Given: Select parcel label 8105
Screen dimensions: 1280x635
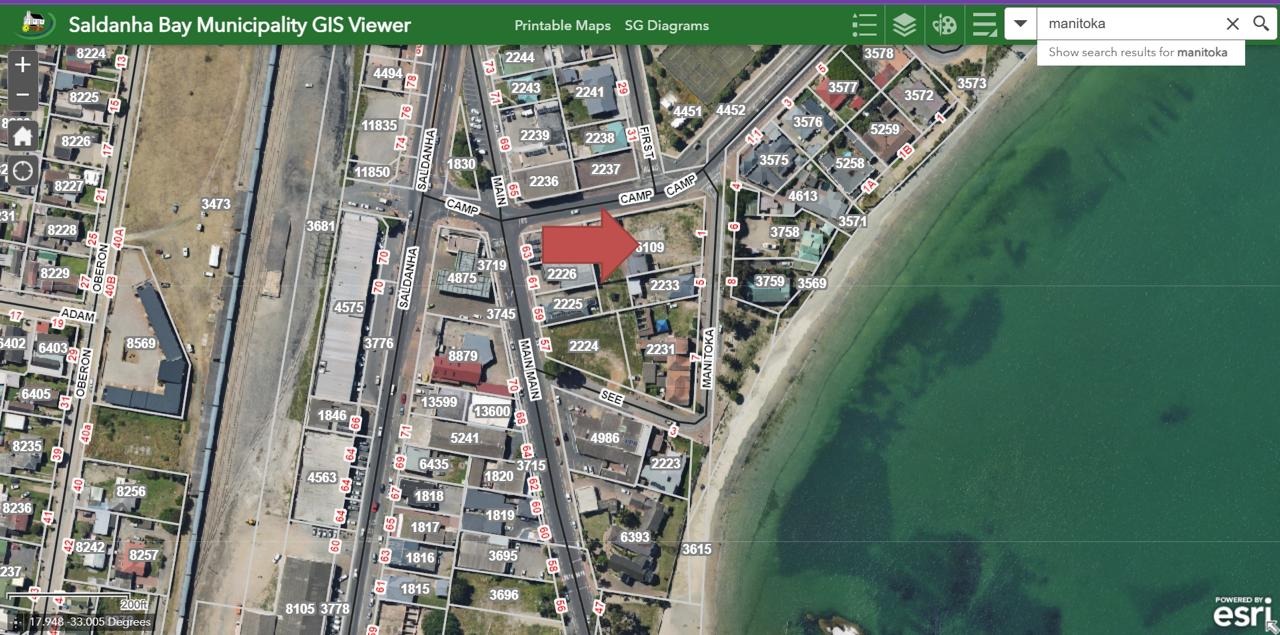Looking at the screenshot, I should click(x=300, y=608).
